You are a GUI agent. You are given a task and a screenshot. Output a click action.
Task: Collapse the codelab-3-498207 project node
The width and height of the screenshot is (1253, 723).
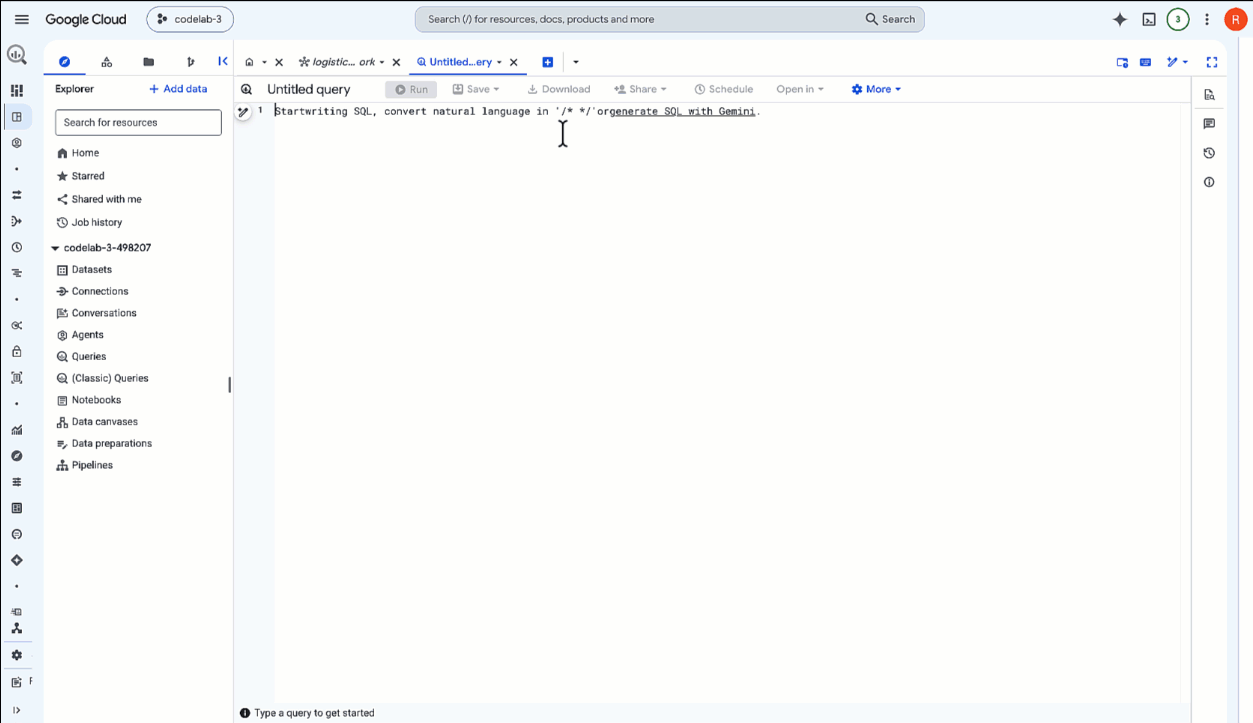55,248
